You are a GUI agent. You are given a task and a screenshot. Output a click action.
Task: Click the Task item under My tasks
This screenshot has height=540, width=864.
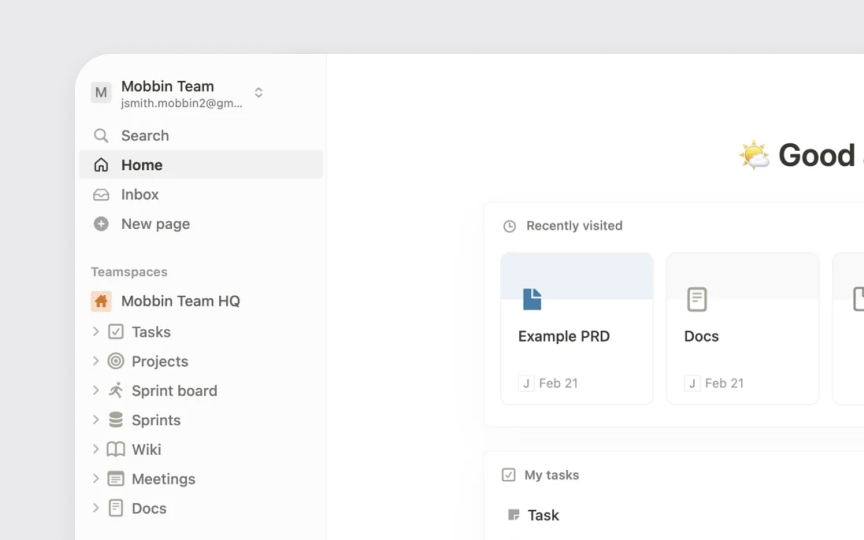[543, 515]
